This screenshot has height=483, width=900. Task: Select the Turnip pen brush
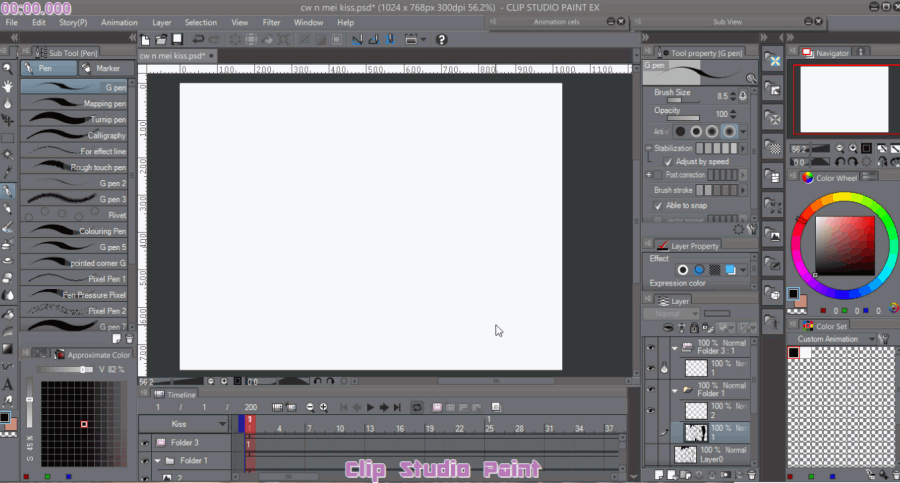74,119
